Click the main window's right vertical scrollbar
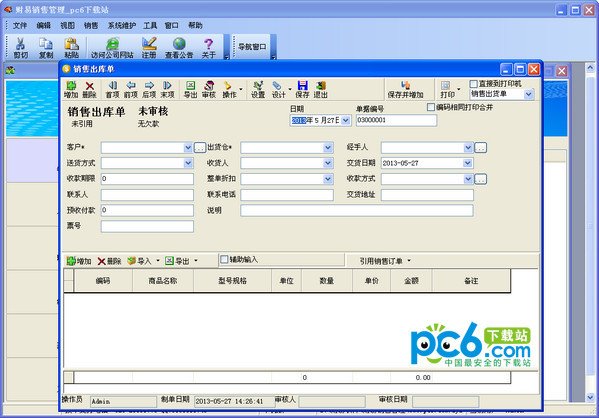The height and width of the screenshot is (418, 599). (590, 233)
